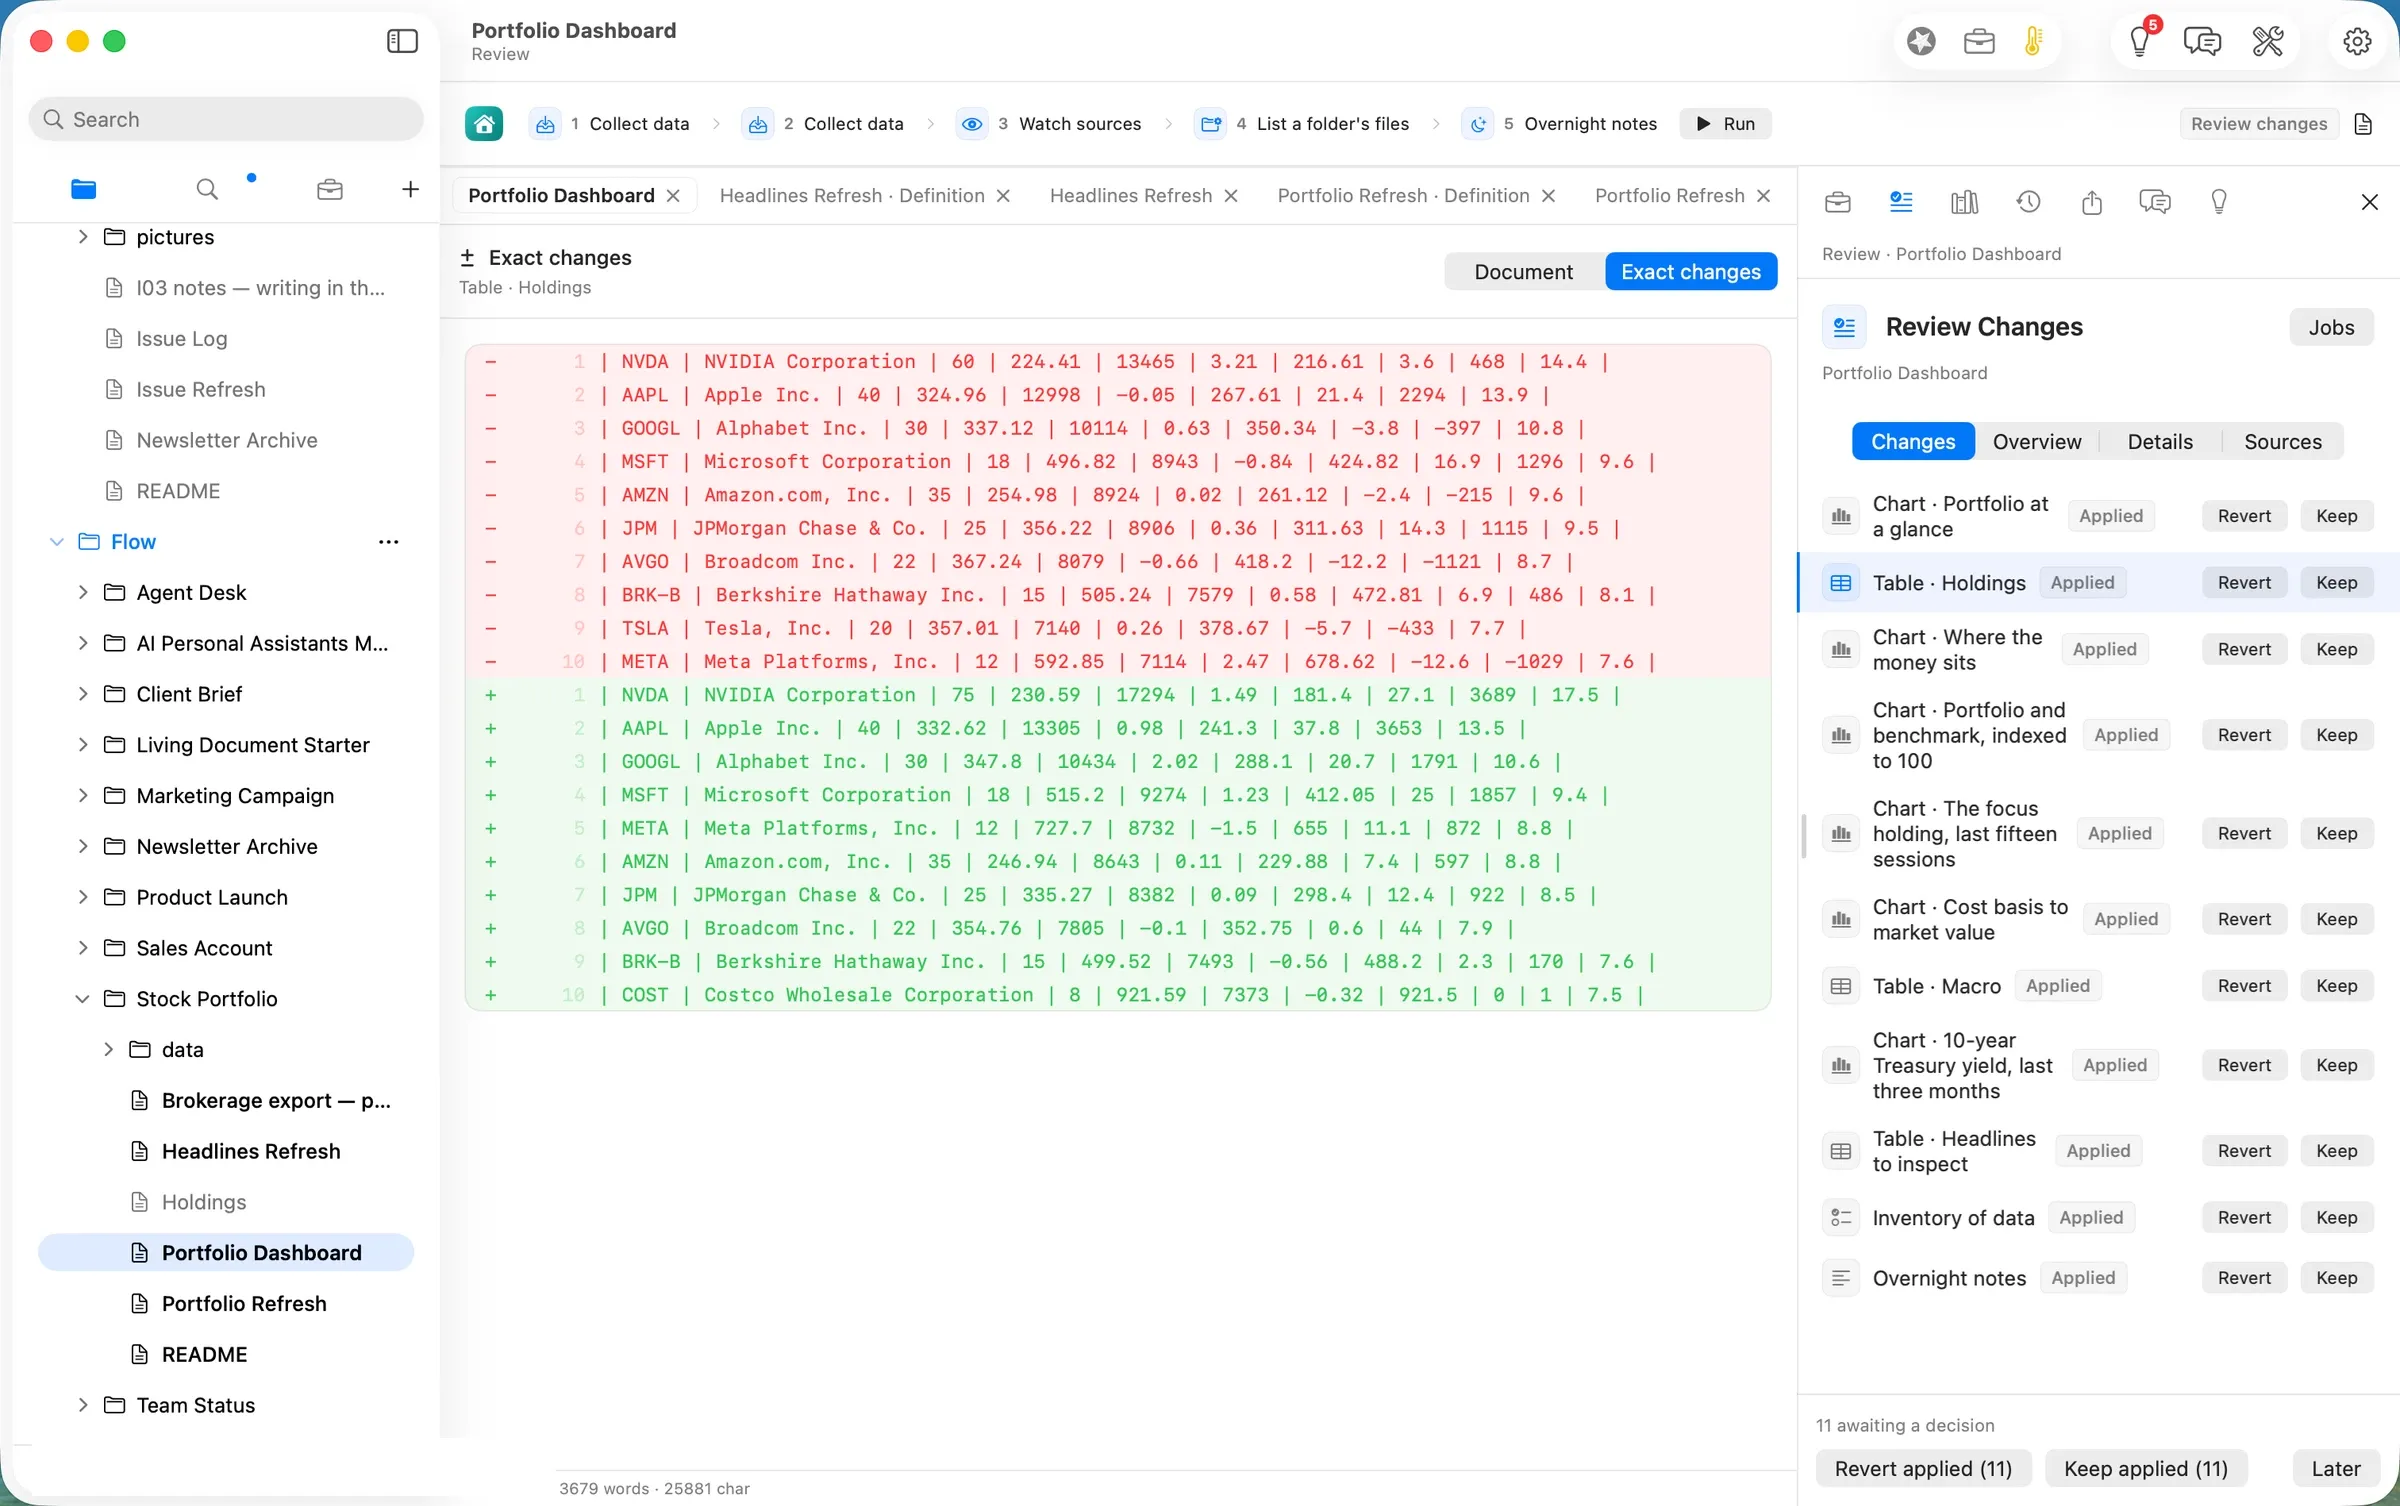Select the Exact changes view toggle
Image resolution: width=2400 pixels, height=1506 pixels.
click(x=1690, y=272)
